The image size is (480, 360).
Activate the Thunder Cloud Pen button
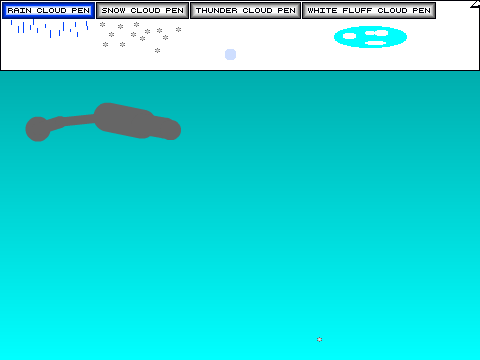(x=246, y=11)
